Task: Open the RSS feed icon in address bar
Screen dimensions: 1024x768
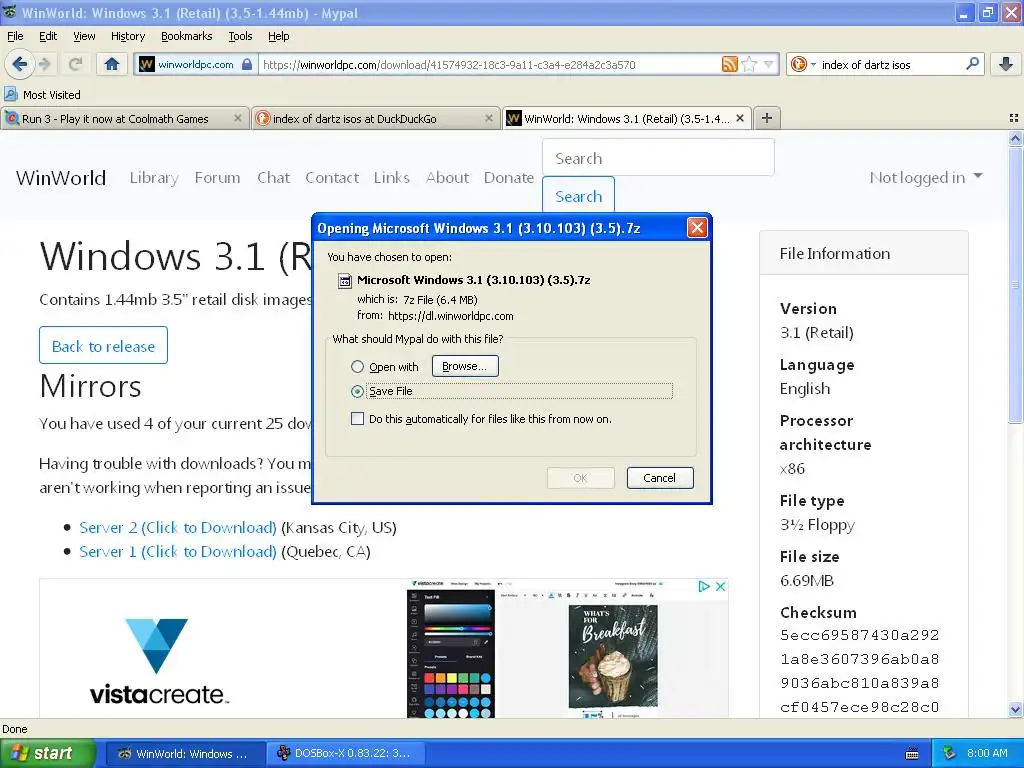Action: [x=729, y=64]
